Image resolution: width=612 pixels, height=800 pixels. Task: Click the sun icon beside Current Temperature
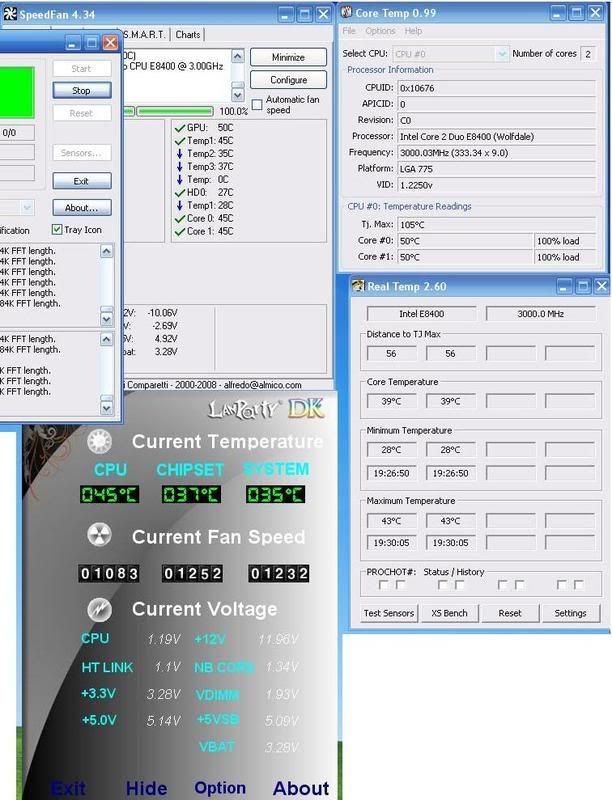[99, 441]
